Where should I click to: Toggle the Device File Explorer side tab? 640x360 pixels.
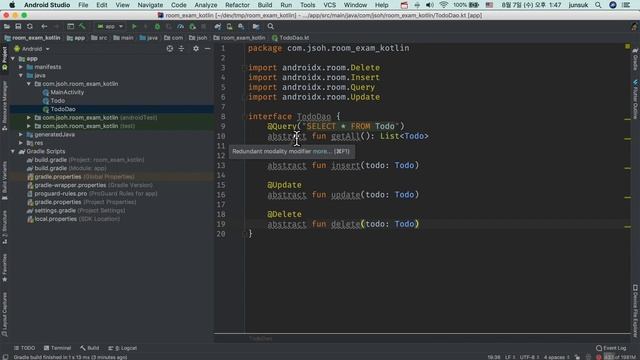point(635,311)
